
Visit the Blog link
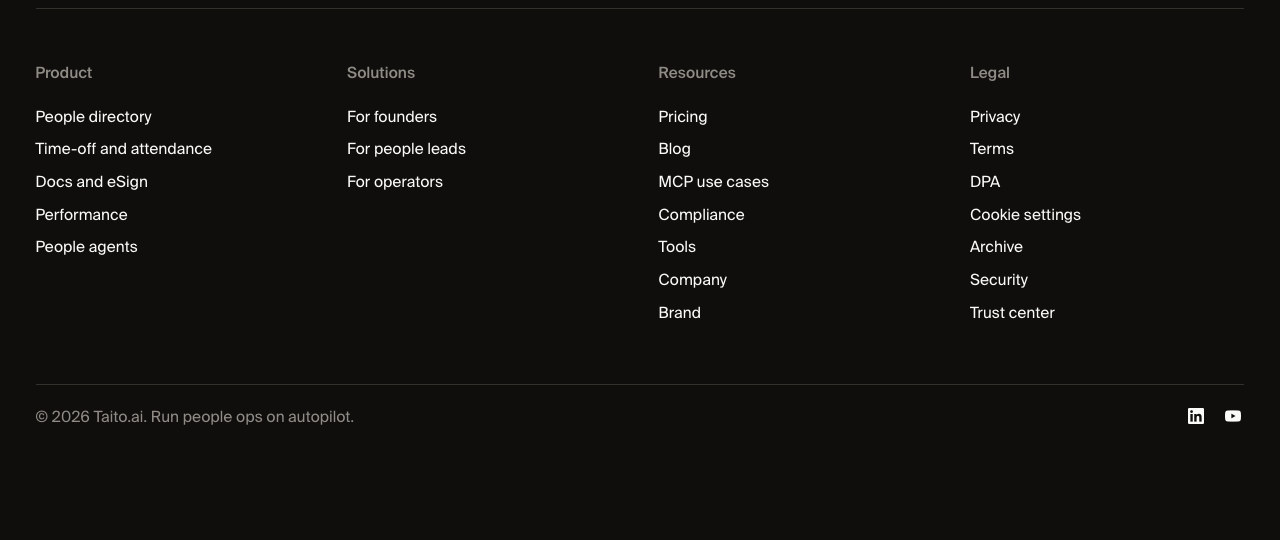coord(675,149)
